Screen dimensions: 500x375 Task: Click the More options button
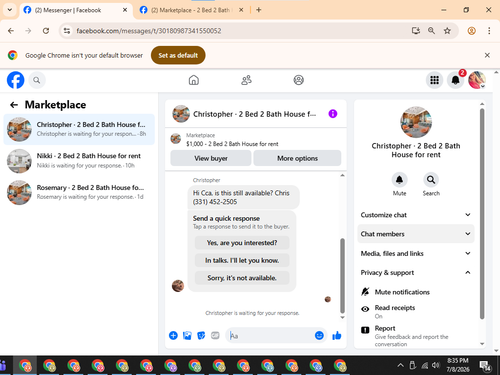click(x=297, y=158)
